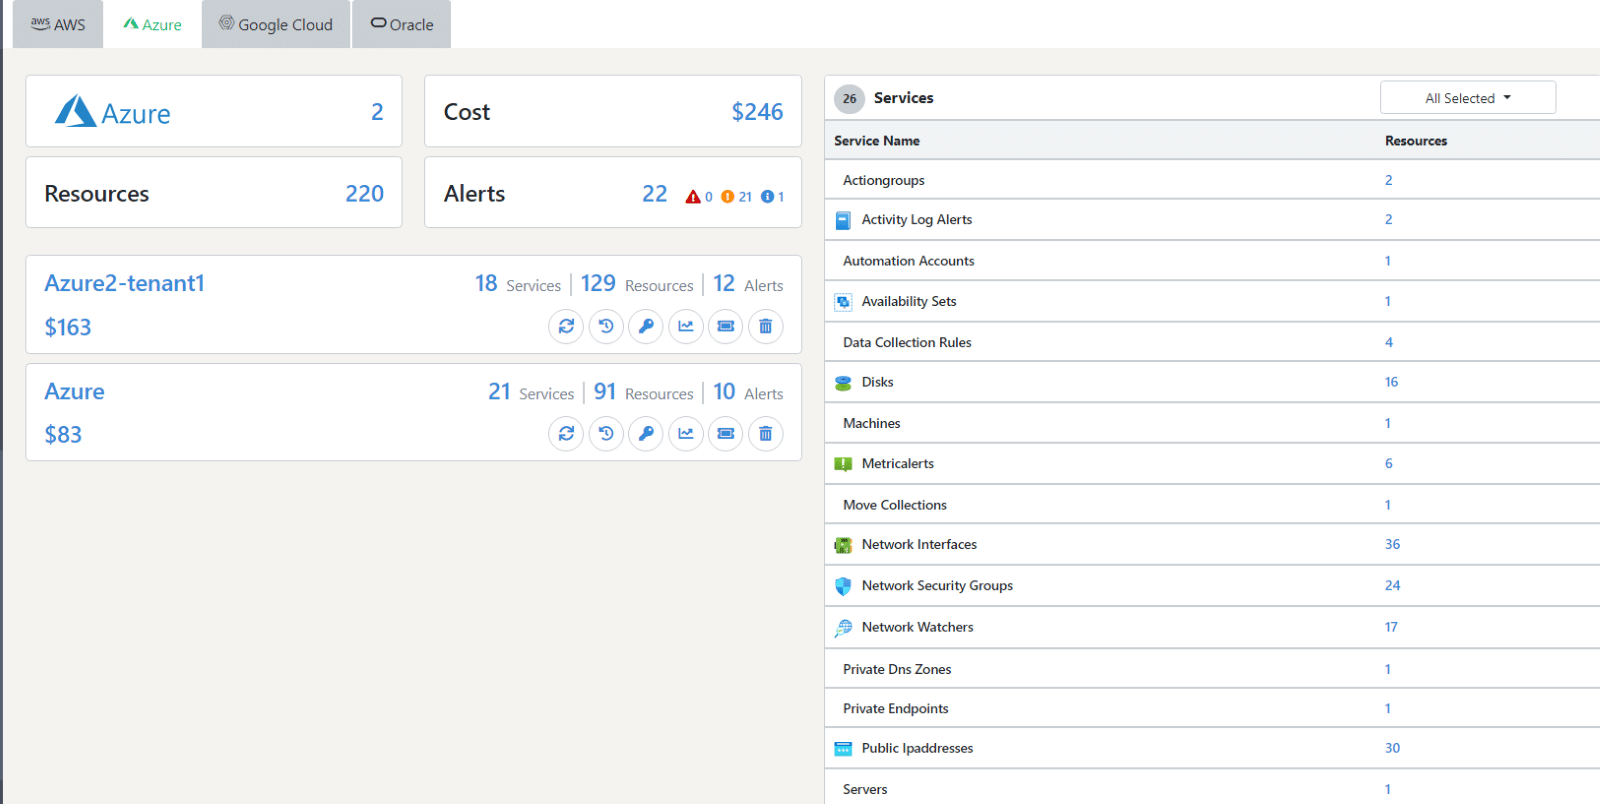Click the 26 services count badge

[849, 98]
